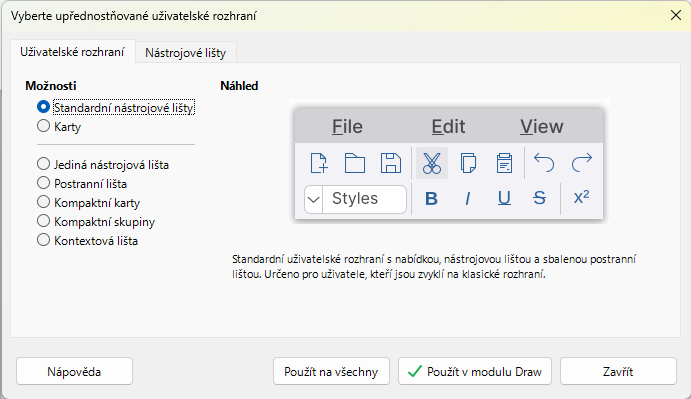
Task: Select the Karty radio button
Action: [59, 127]
